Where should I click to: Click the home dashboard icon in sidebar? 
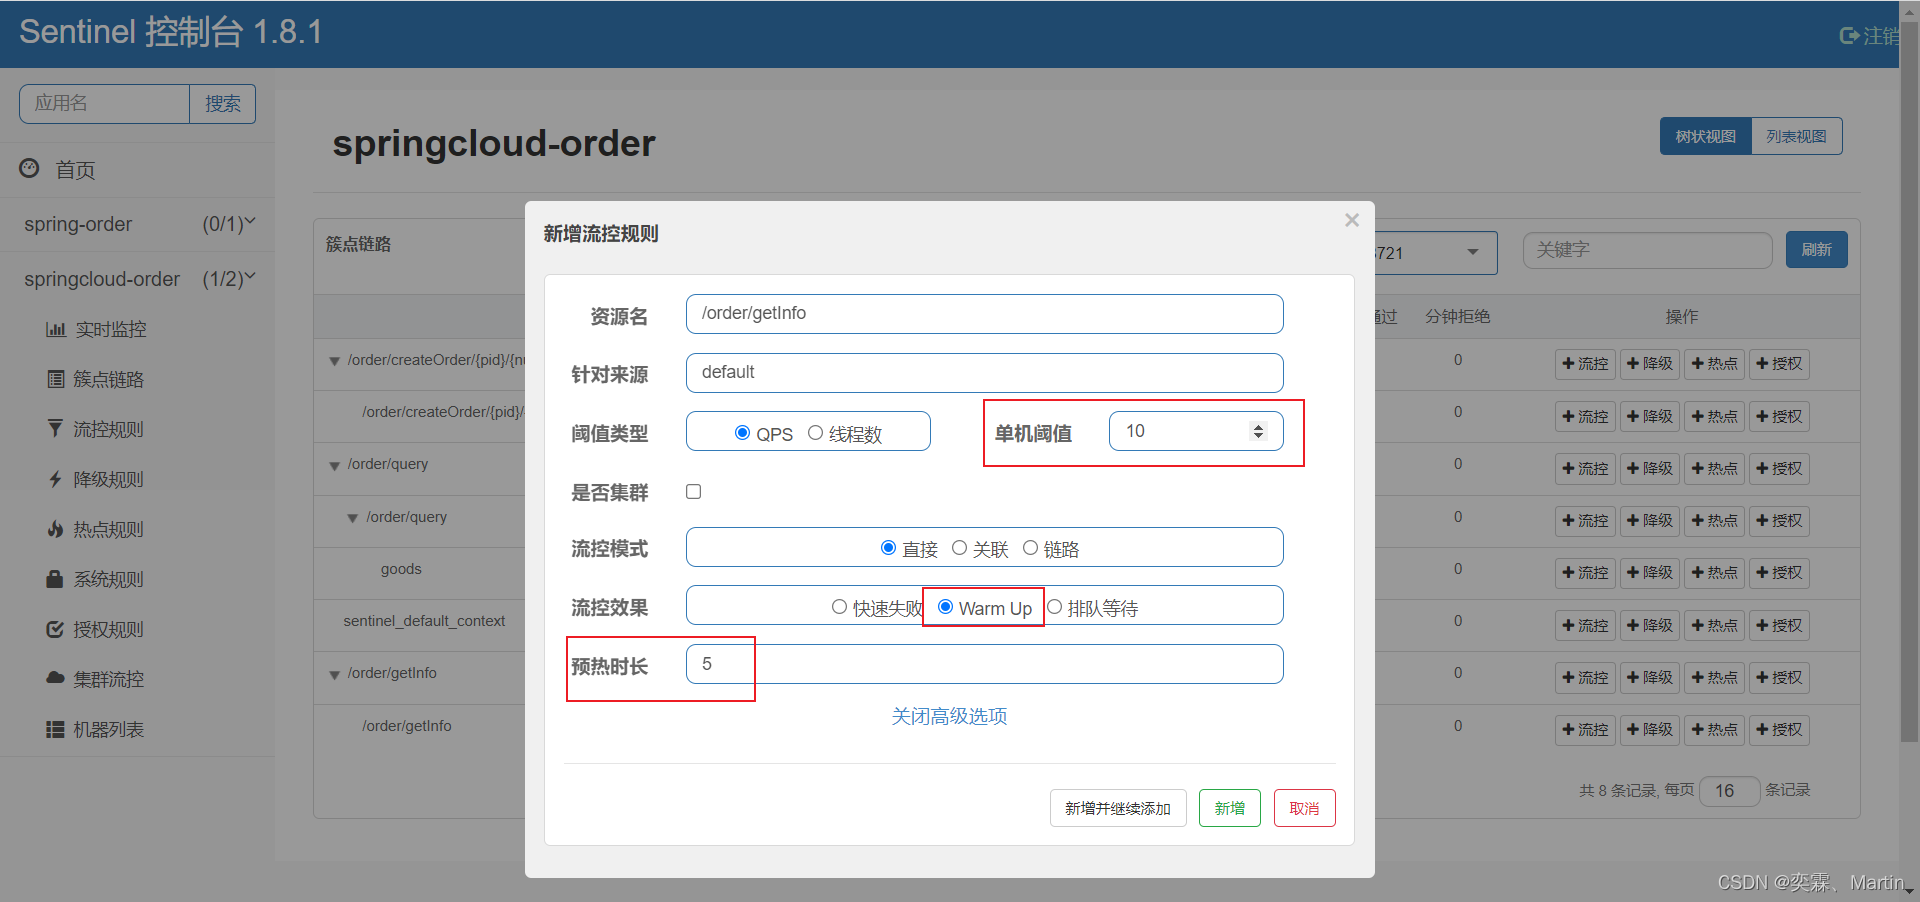pos(30,169)
